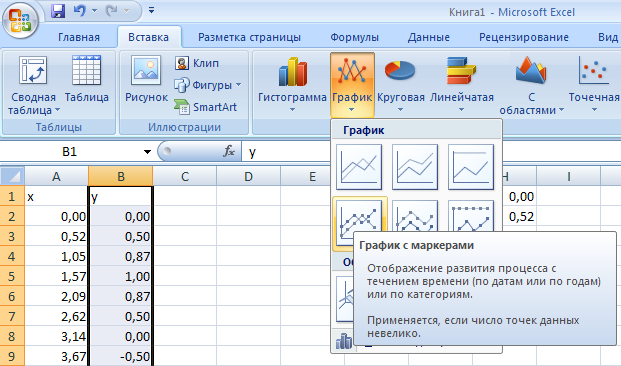The height and width of the screenshot is (366, 621).
Task: Expand the Name Box dropdown arrow
Action: (x=147, y=152)
